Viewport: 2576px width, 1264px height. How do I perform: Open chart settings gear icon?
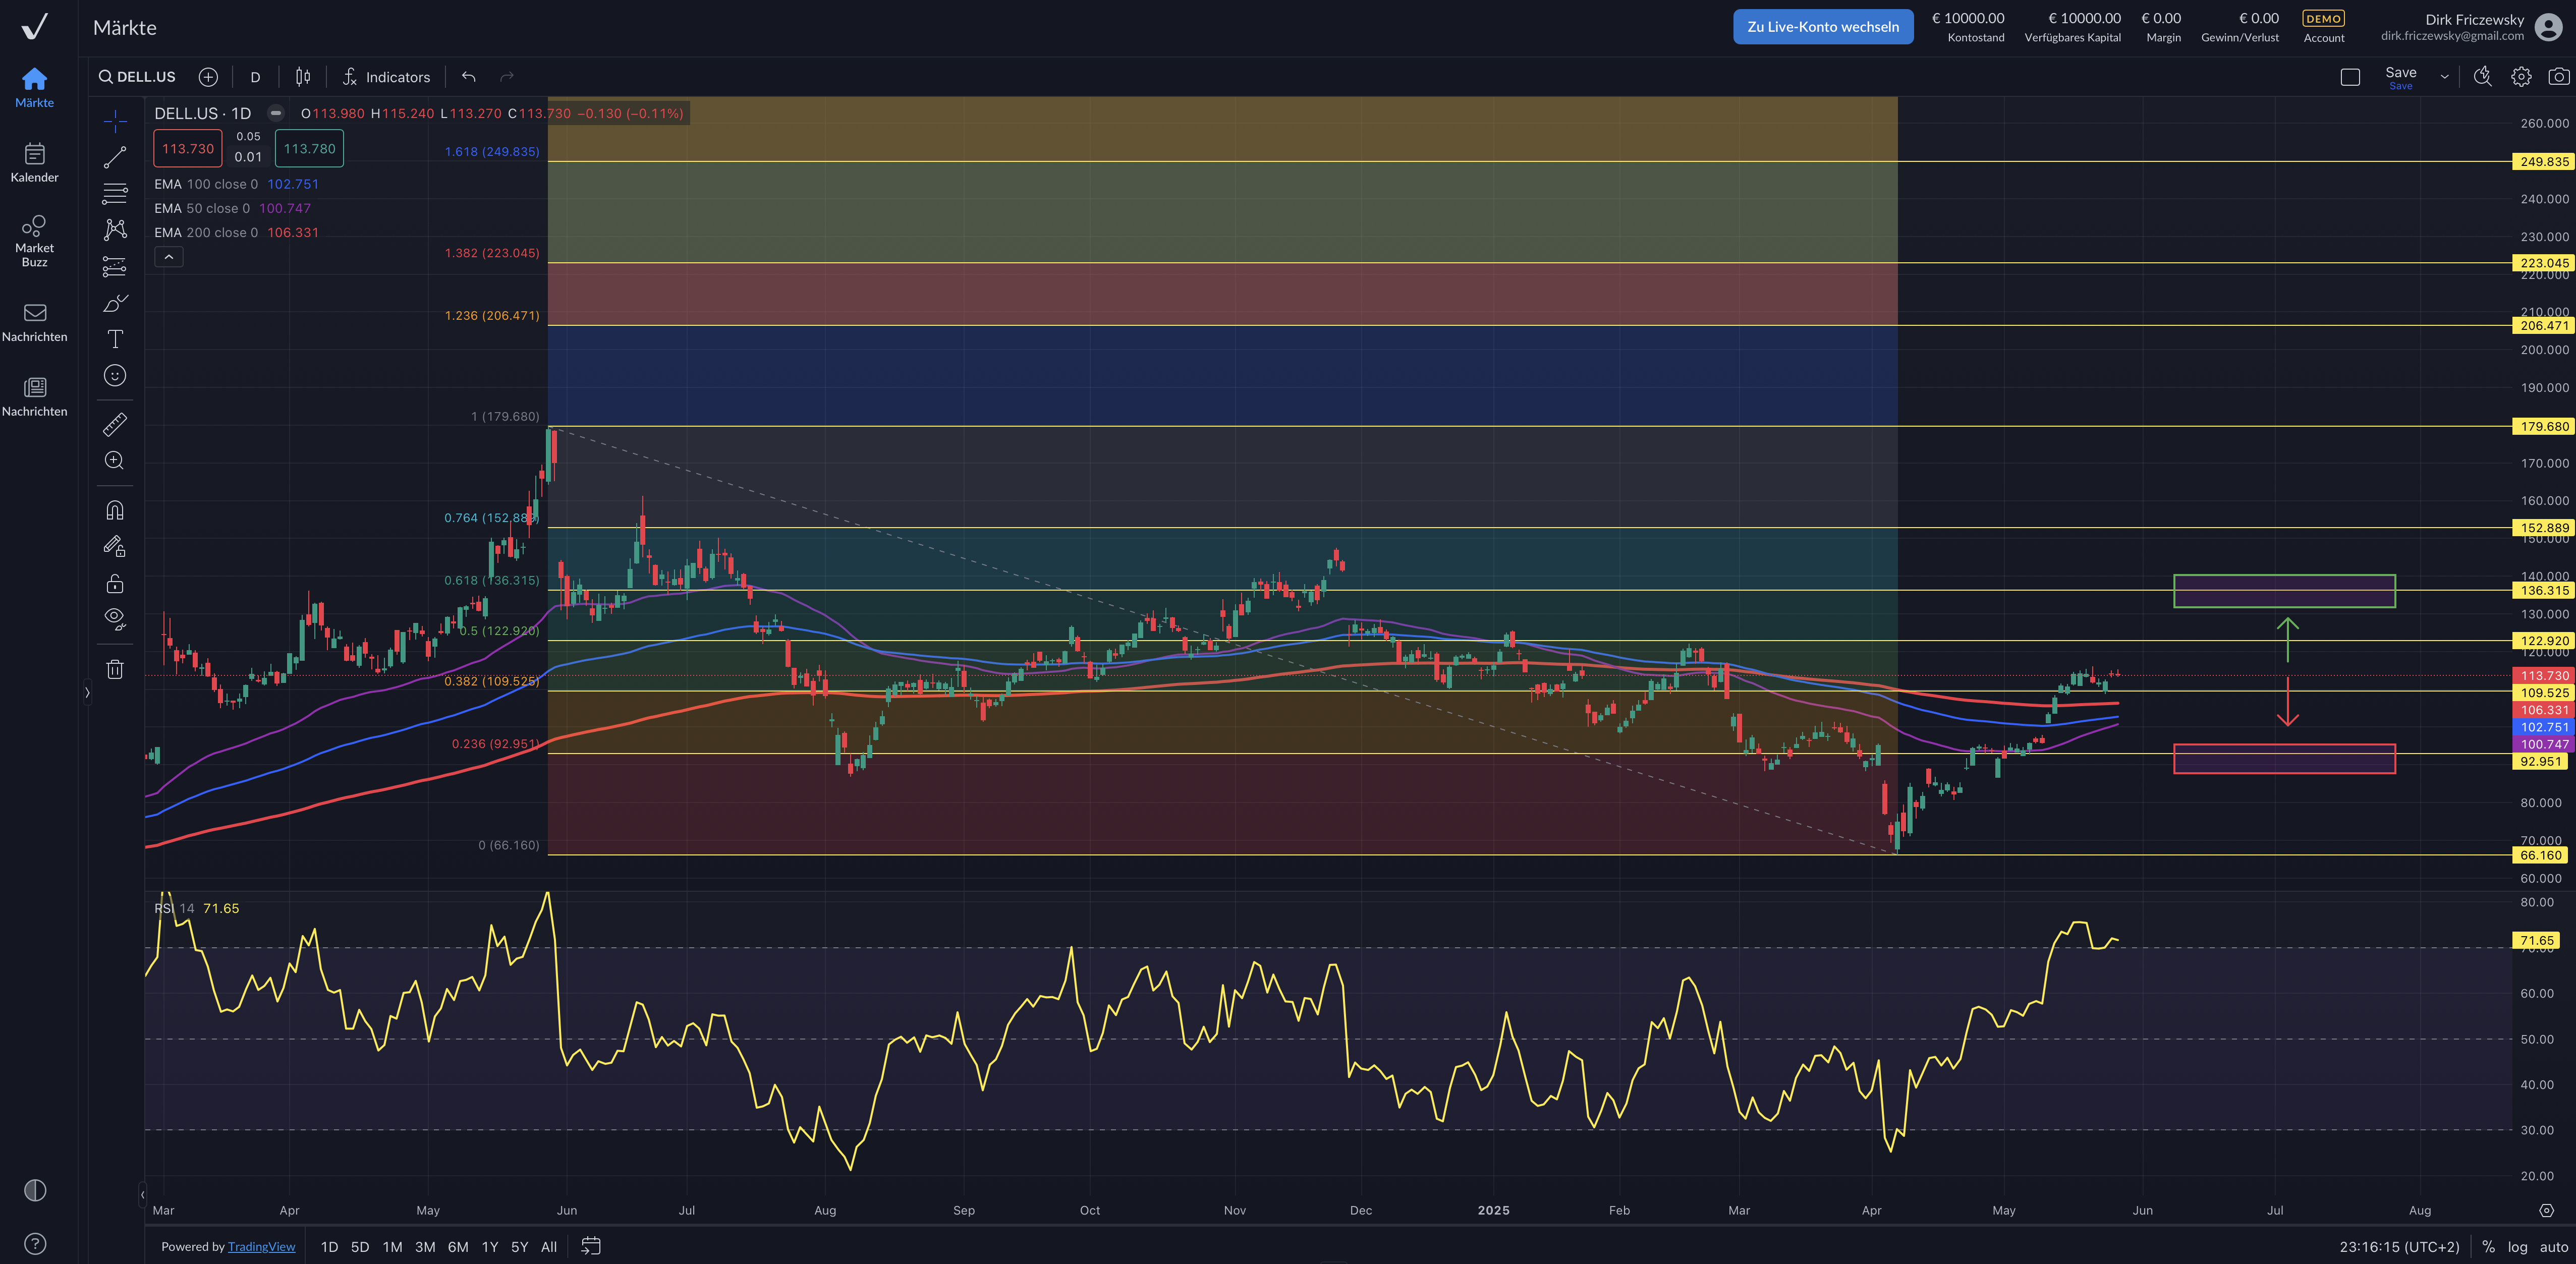[x=2520, y=77]
